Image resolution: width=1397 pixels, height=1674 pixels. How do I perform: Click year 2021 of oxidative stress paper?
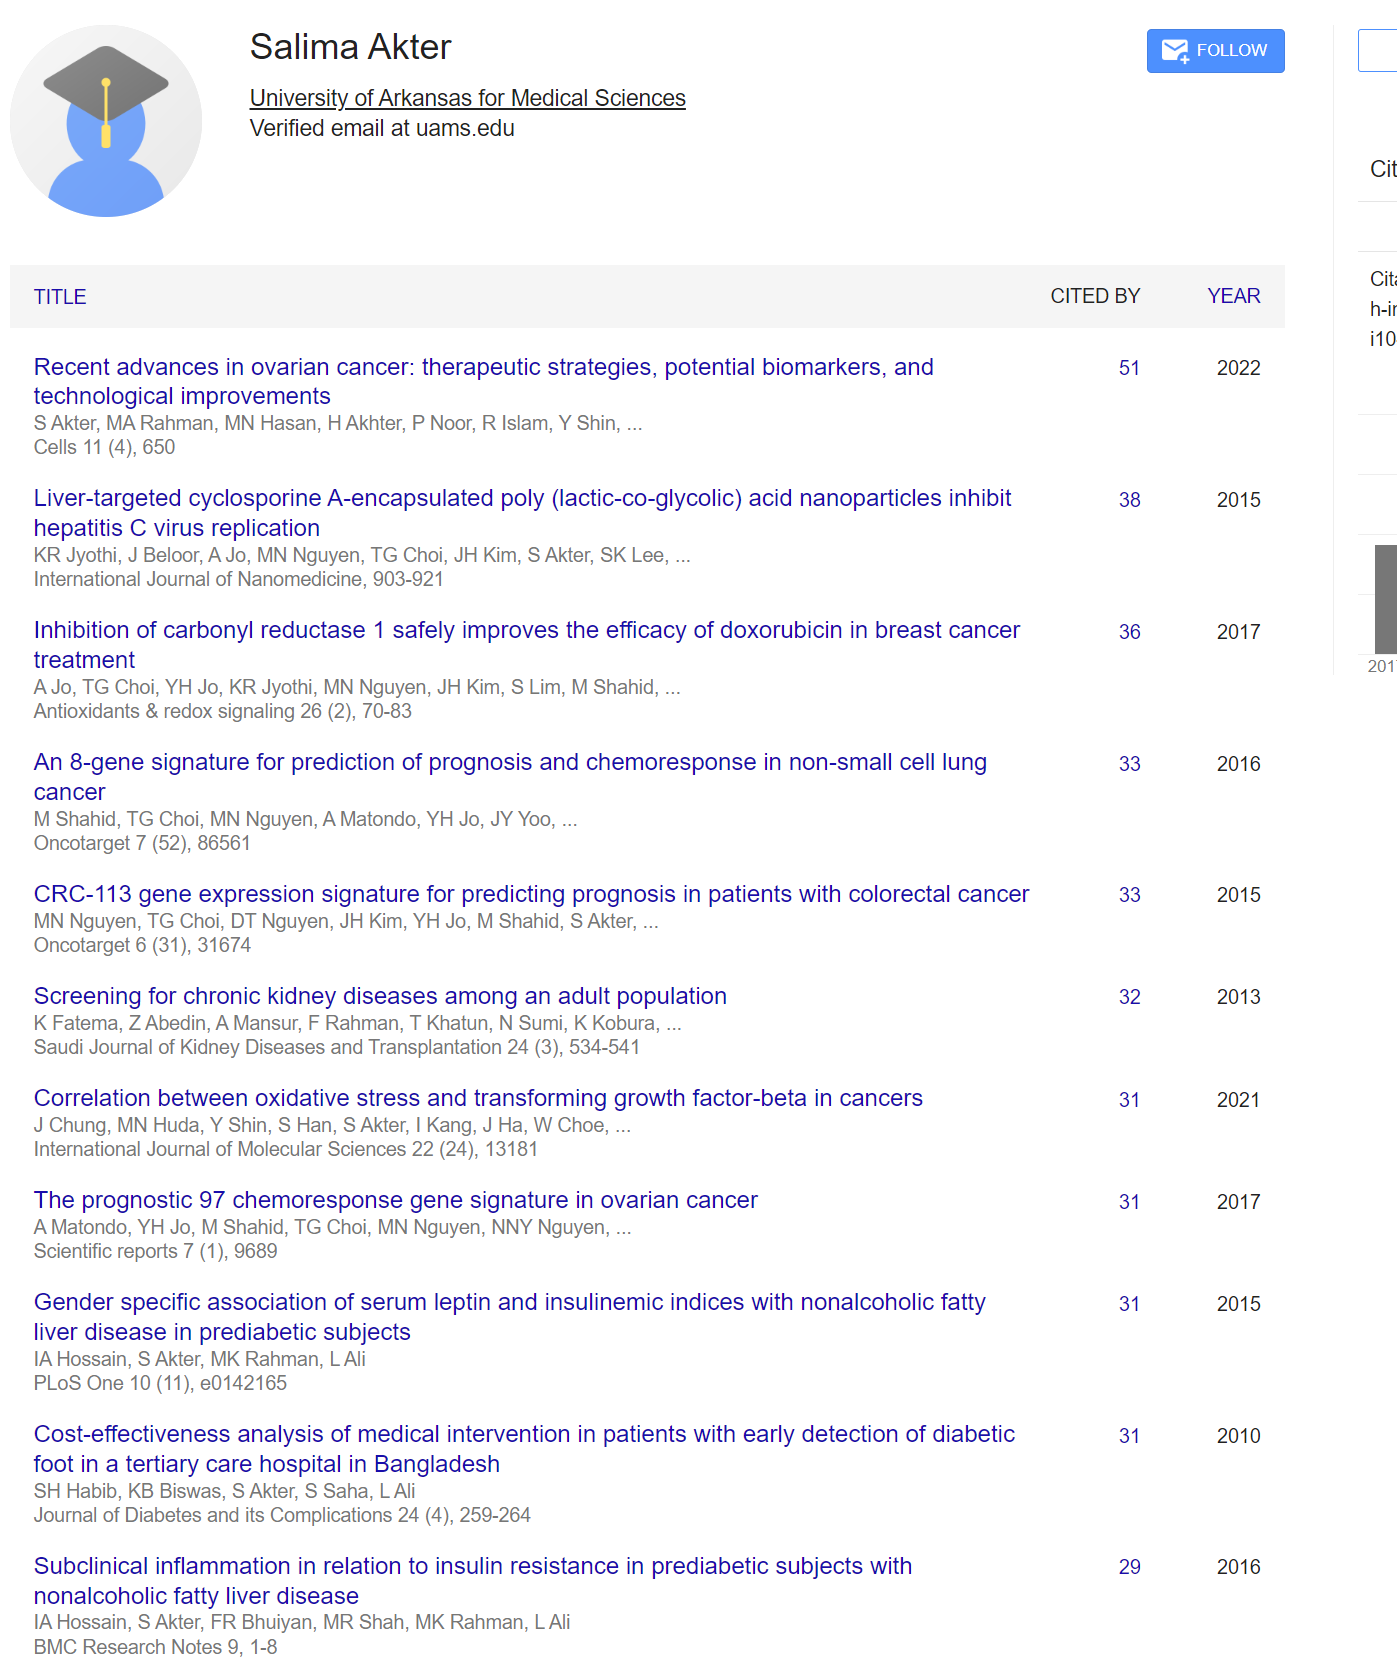pos(1238,1100)
